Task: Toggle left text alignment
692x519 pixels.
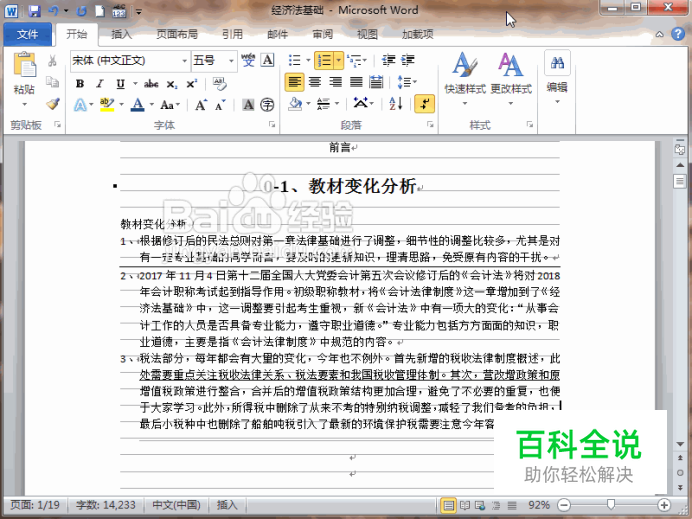Action: pyautogui.click(x=294, y=82)
